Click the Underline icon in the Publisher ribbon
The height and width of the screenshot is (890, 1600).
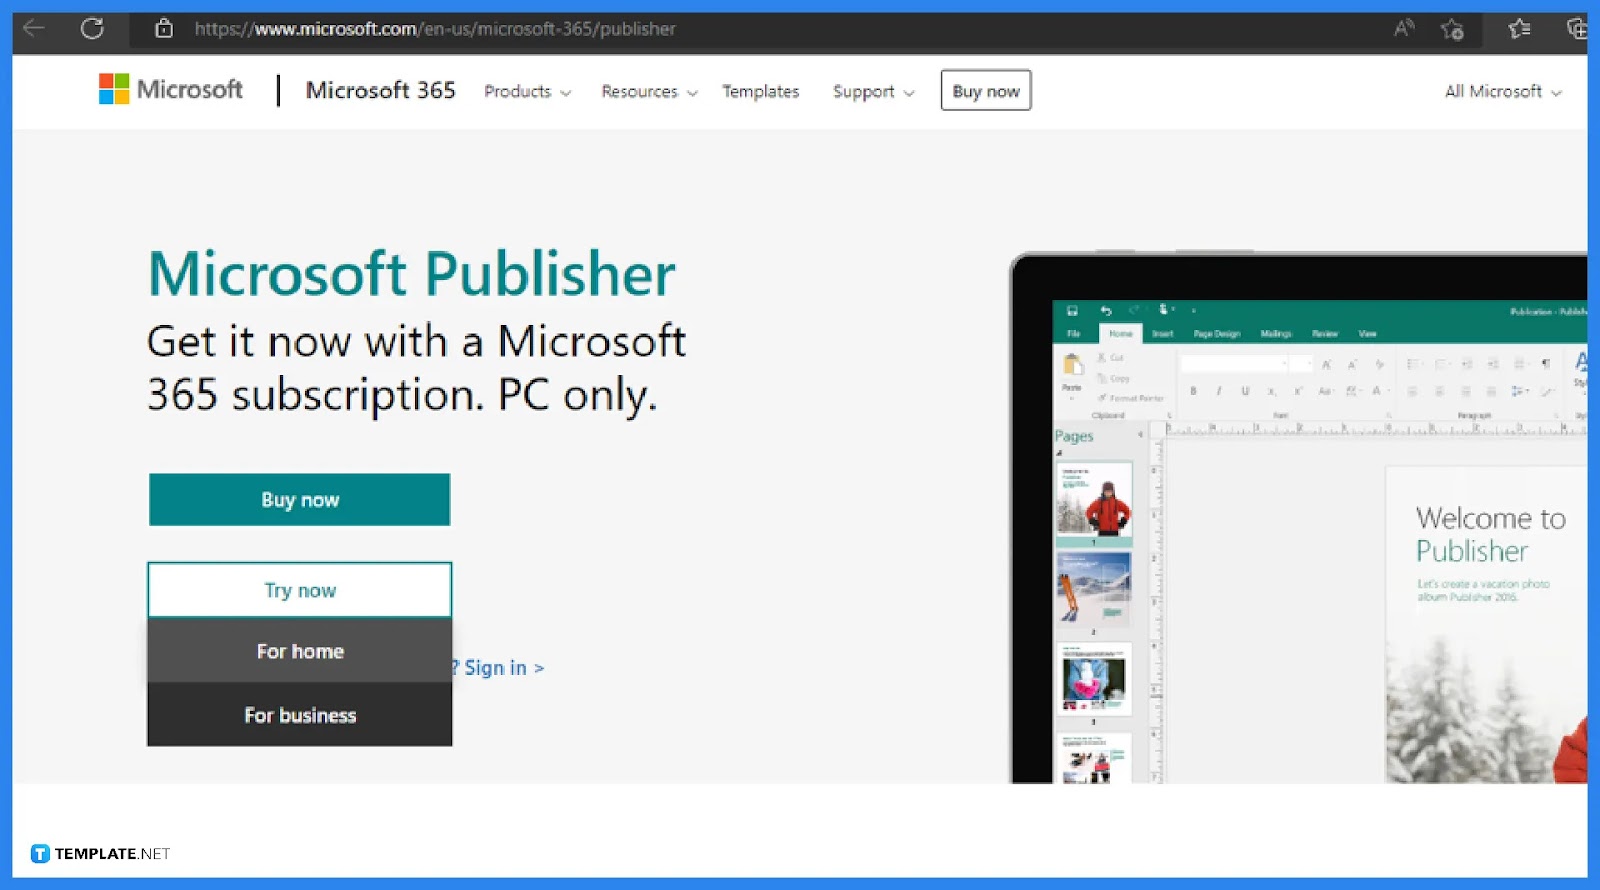(1245, 391)
